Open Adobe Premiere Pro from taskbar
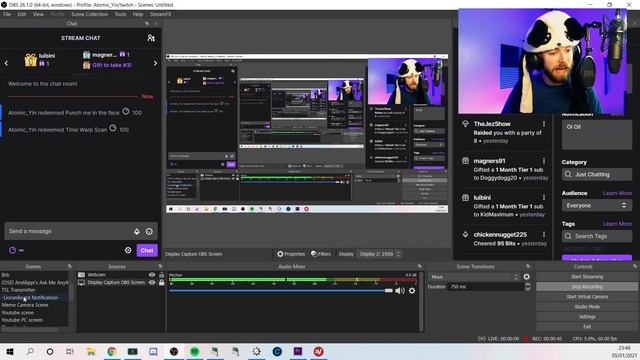This screenshot has height=360, width=640. (x=298, y=351)
